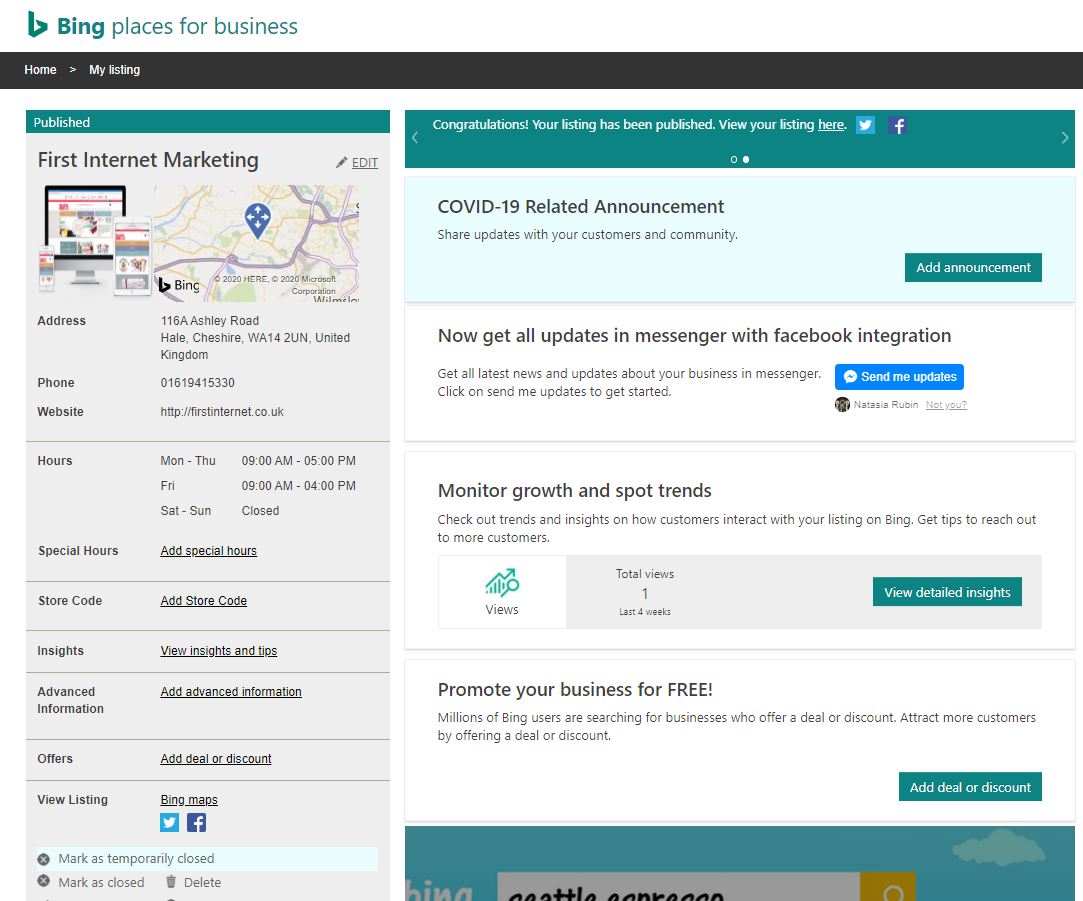The image size is (1083, 901).
Task: Click the Bing places for business logo
Action: (162, 25)
